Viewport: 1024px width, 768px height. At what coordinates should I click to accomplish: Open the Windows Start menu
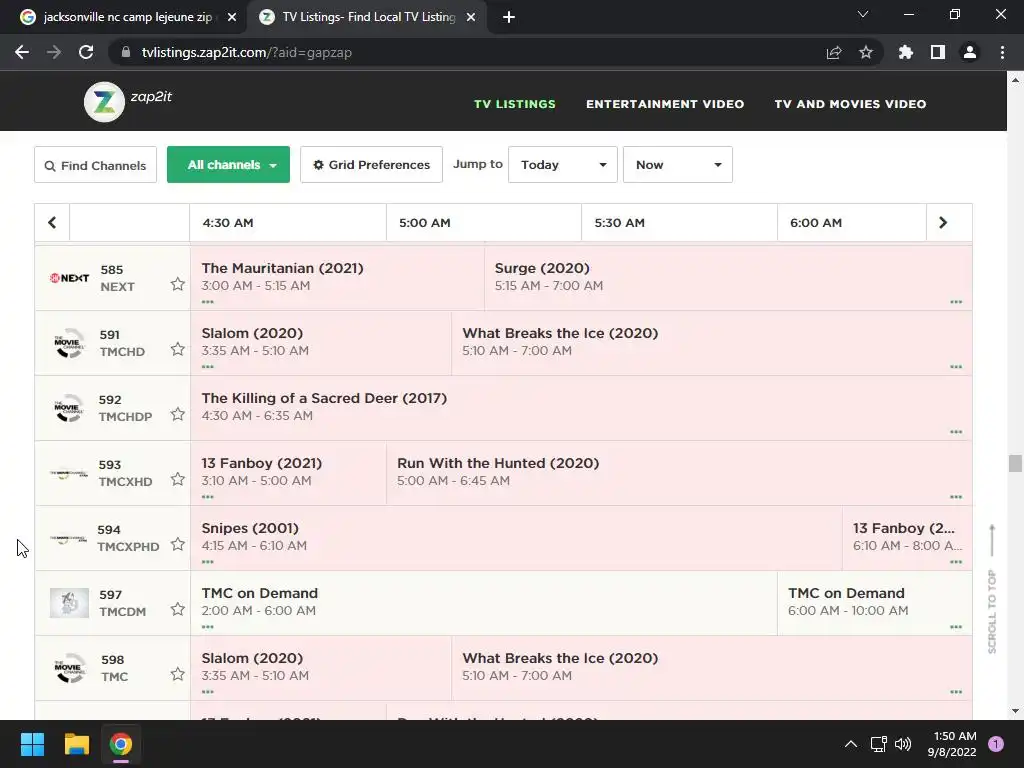[x=32, y=744]
